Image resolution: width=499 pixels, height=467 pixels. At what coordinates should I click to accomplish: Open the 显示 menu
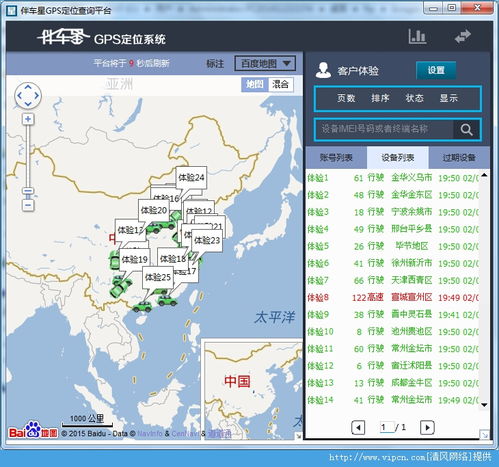449,98
